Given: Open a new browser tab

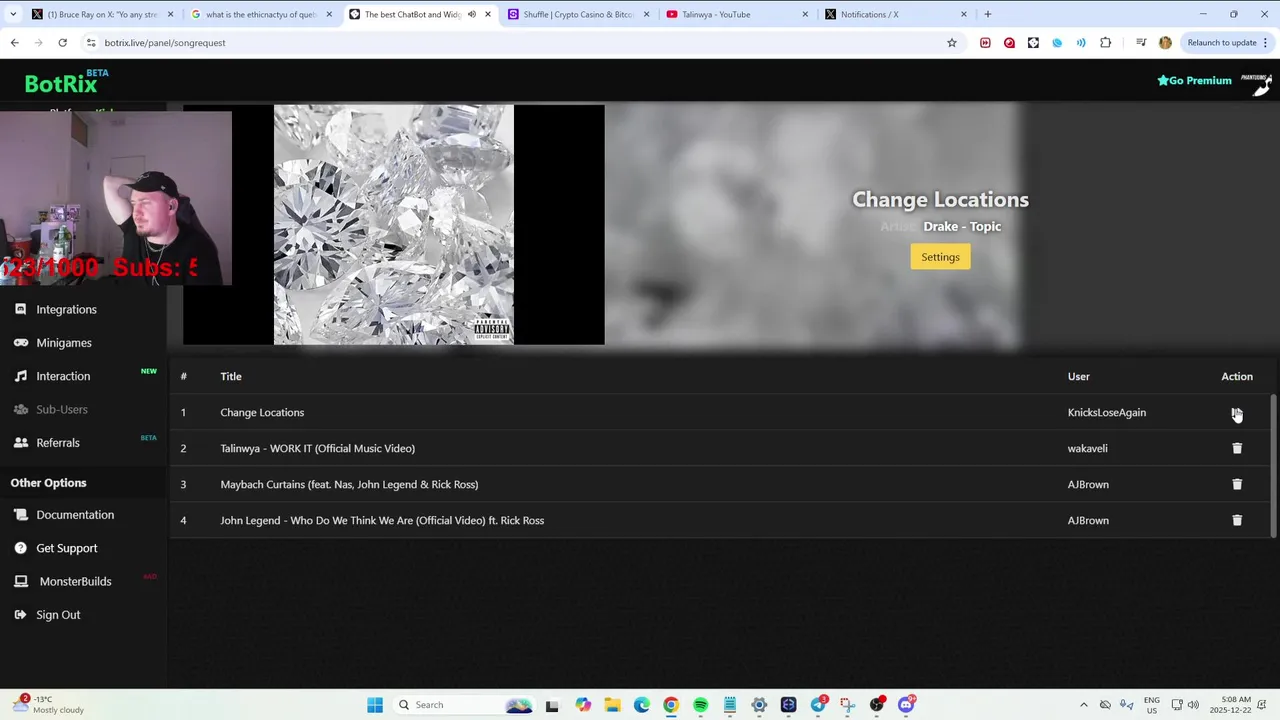Looking at the screenshot, I should pos(988,14).
